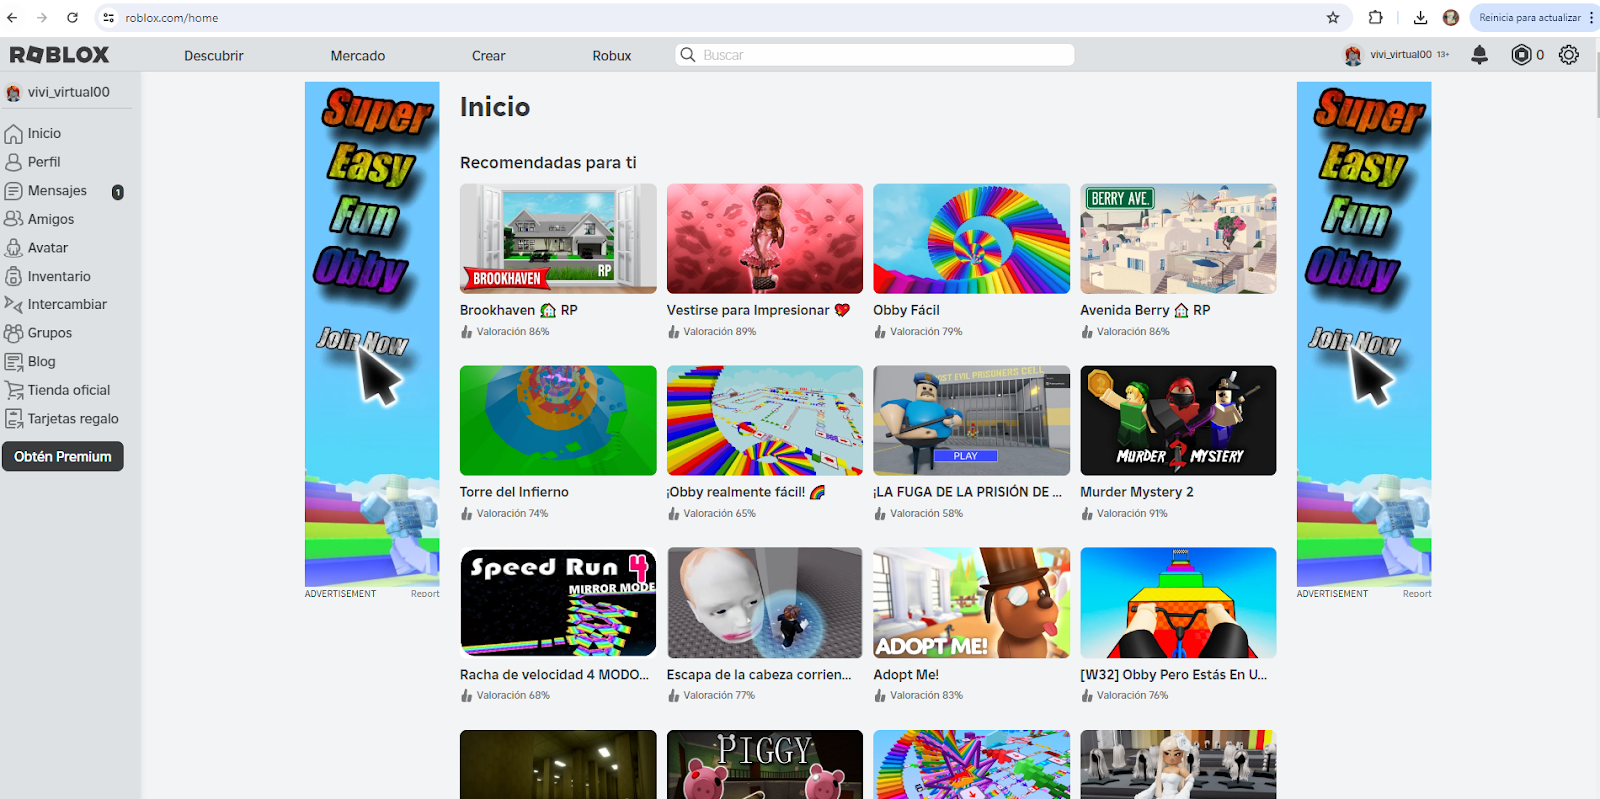Viewport: 1600px width, 799px height.
Task: Click the Inventario icon in sidebar
Action: (x=13, y=277)
